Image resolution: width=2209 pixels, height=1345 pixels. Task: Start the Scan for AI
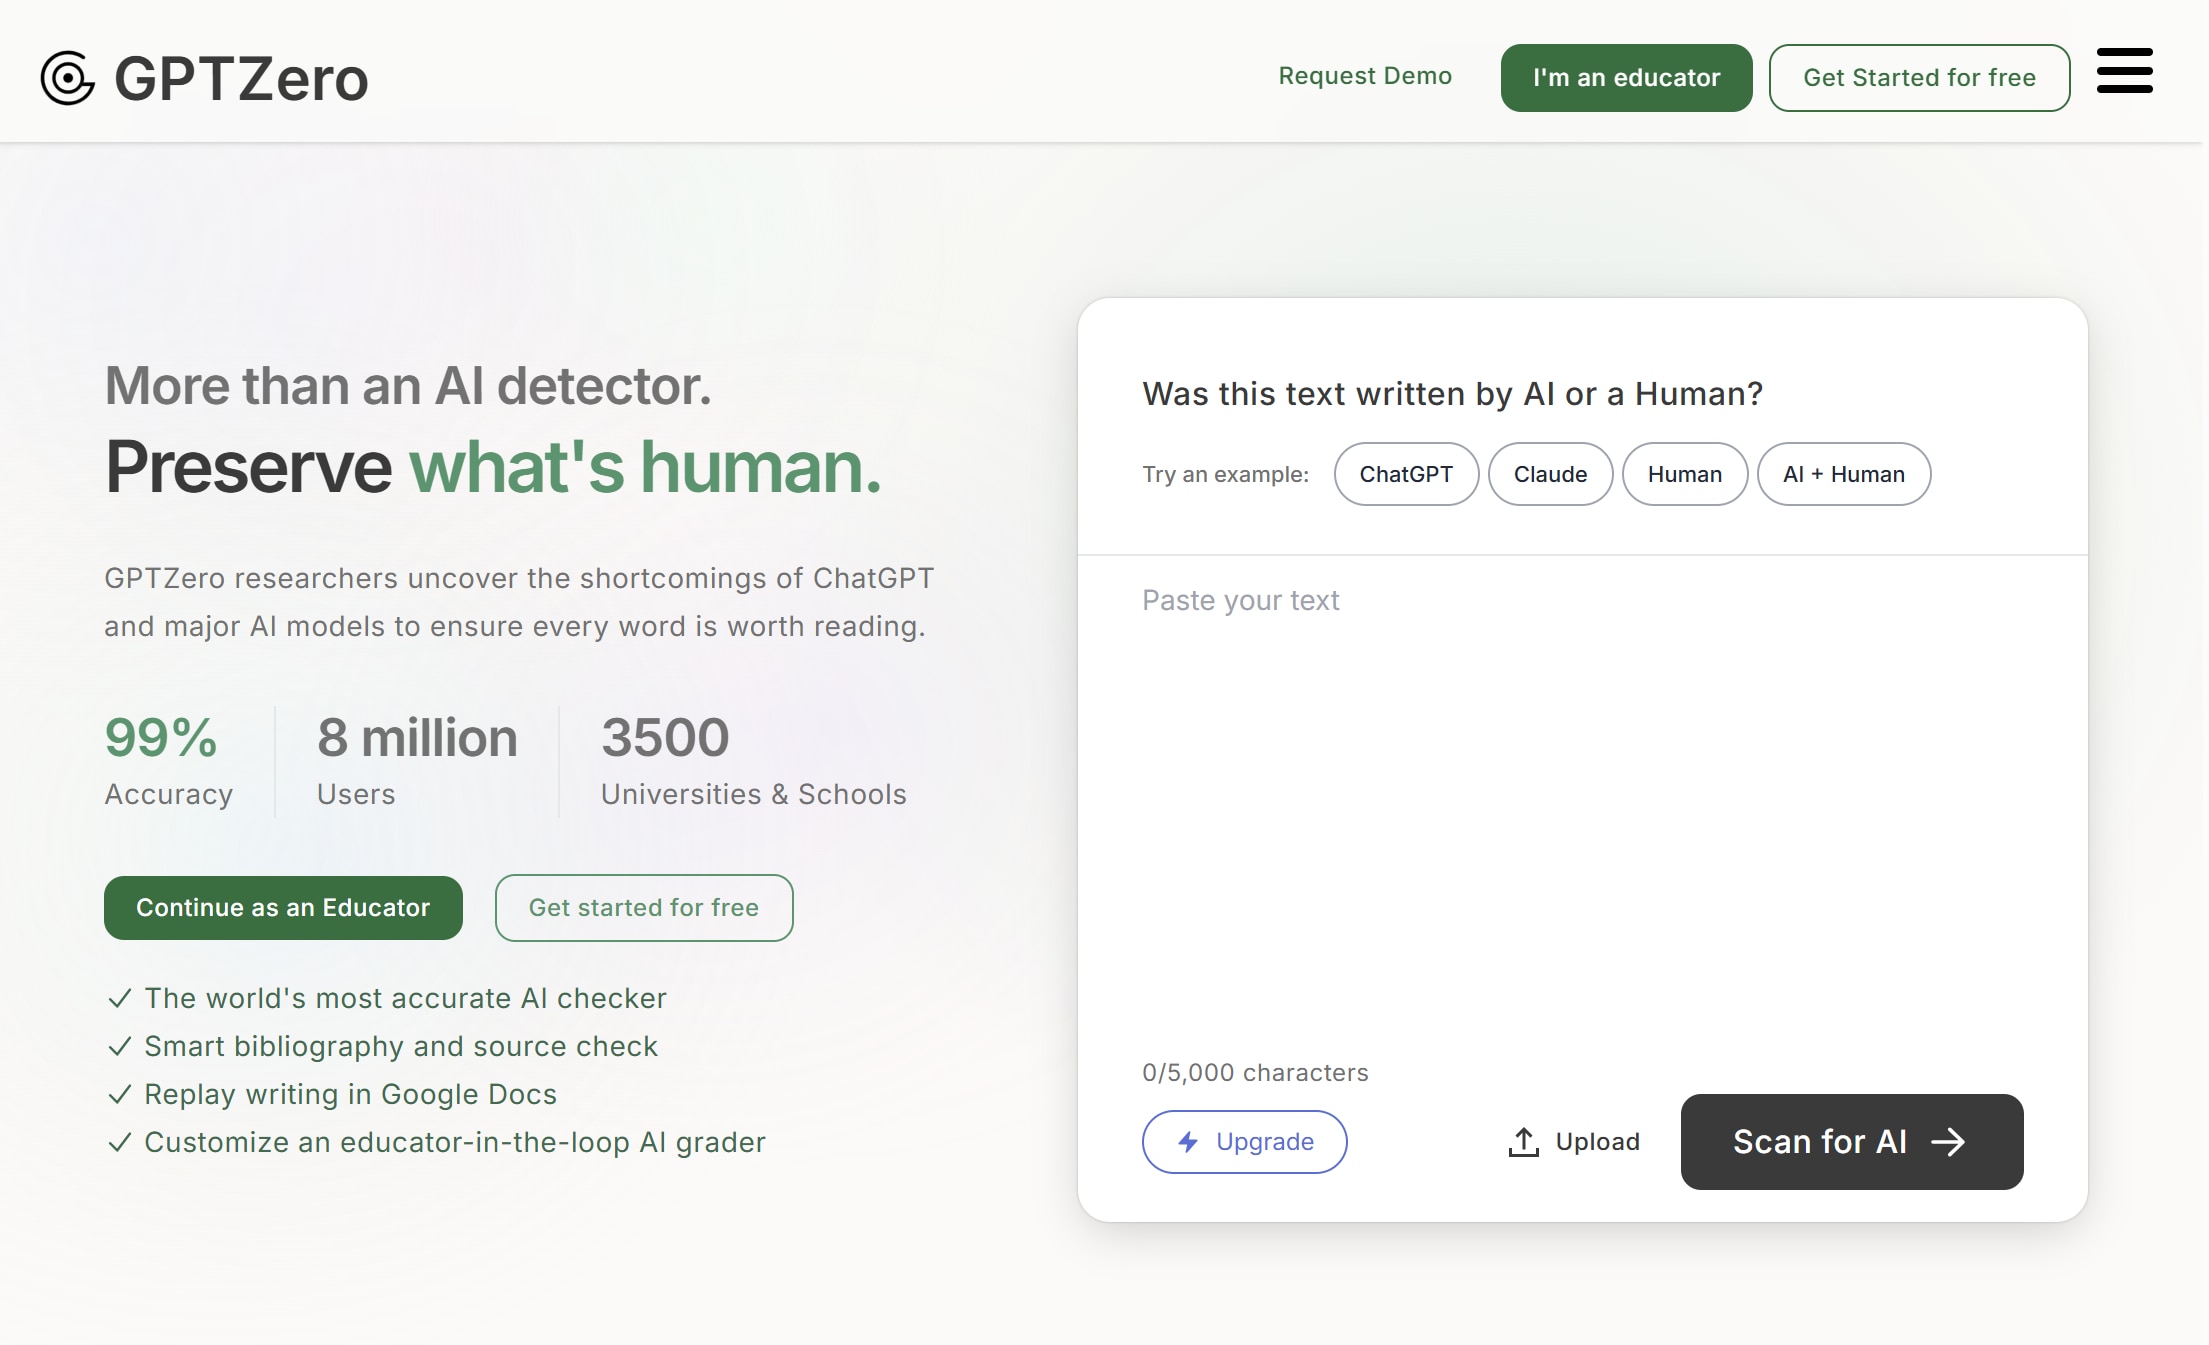tap(1852, 1142)
